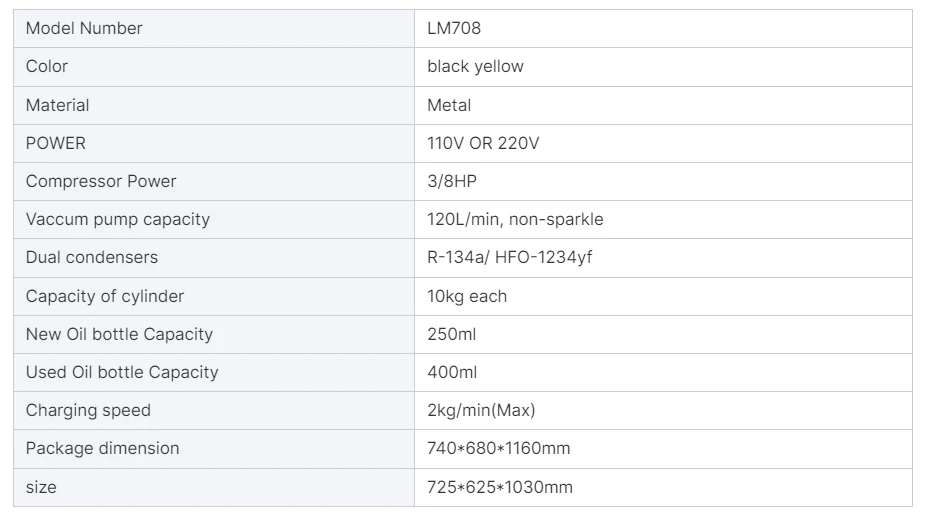928x522 pixels.
Task: Click the 'Metal' material value
Action: click(449, 105)
